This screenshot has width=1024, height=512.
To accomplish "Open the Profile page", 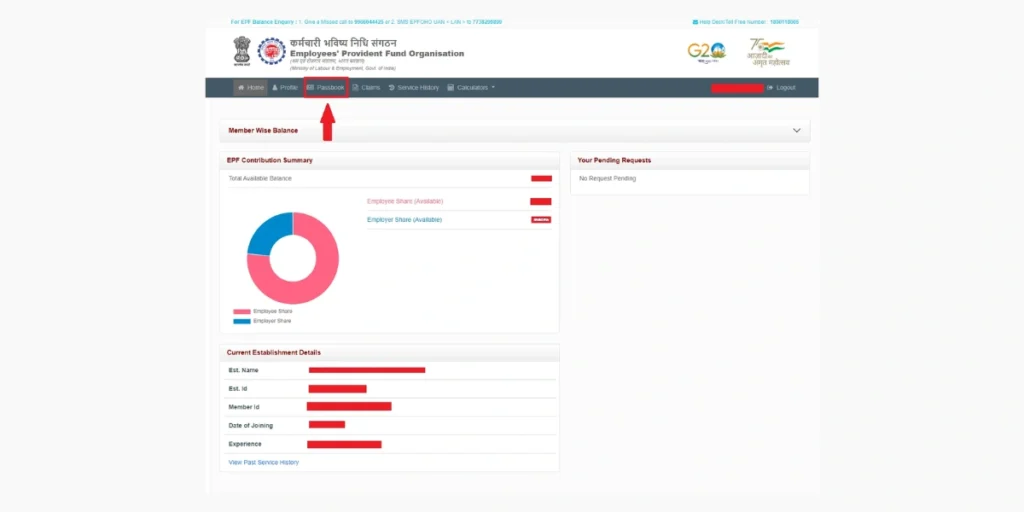I will pyautogui.click(x=285, y=88).
